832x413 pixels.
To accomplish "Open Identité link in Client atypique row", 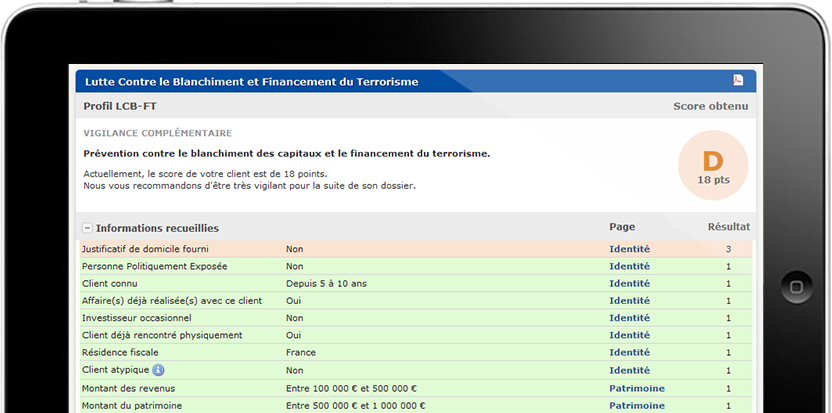I will coord(629,370).
